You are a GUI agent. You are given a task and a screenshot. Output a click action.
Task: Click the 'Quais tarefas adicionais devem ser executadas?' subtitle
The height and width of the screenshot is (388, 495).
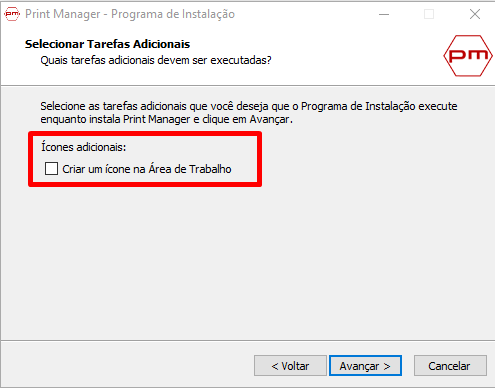pyautogui.click(x=156, y=60)
